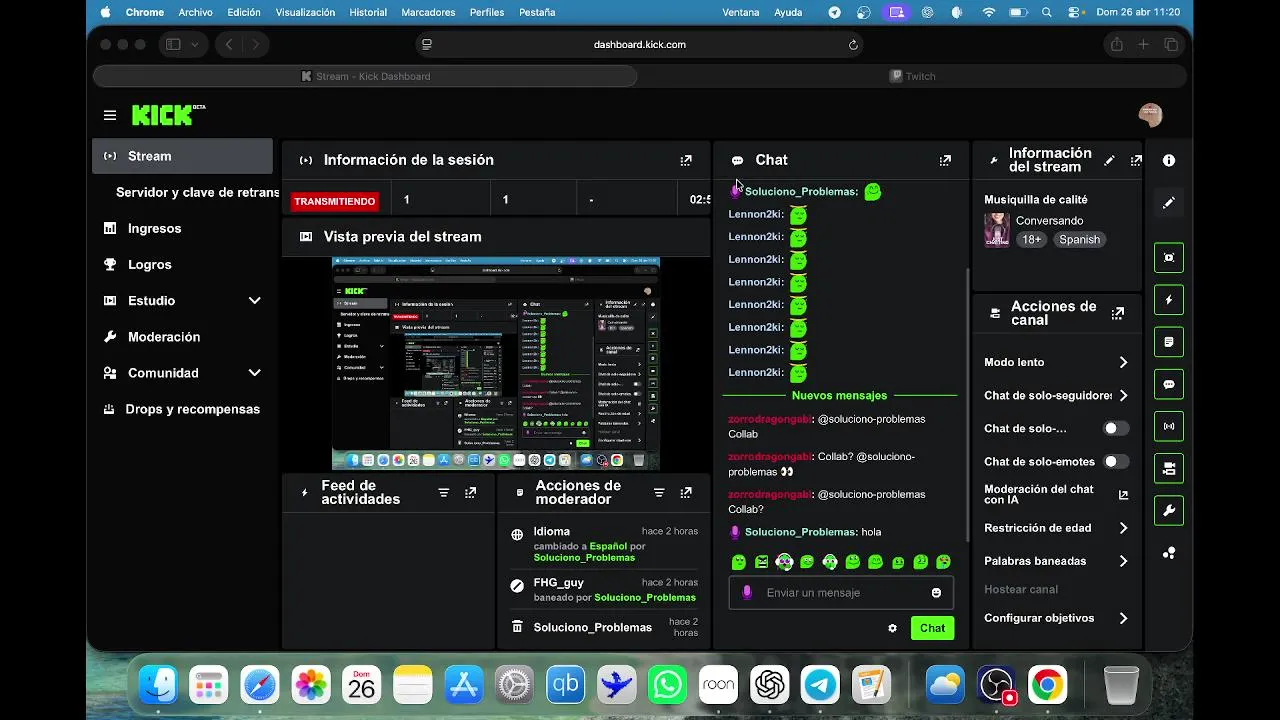Enable the Chat de solo-emotes switch
Viewport: 1280px width, 720px height.
(x=1115, y=462)
